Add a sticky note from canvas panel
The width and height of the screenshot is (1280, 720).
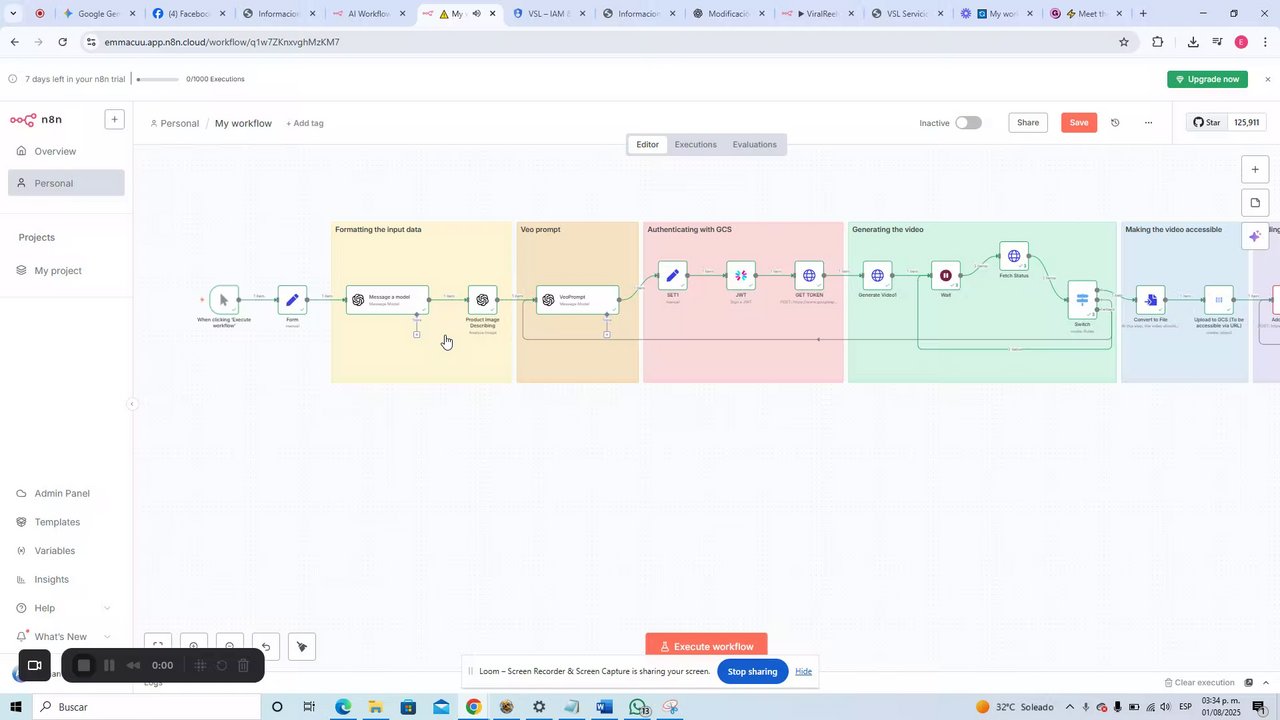(1255, 203)
